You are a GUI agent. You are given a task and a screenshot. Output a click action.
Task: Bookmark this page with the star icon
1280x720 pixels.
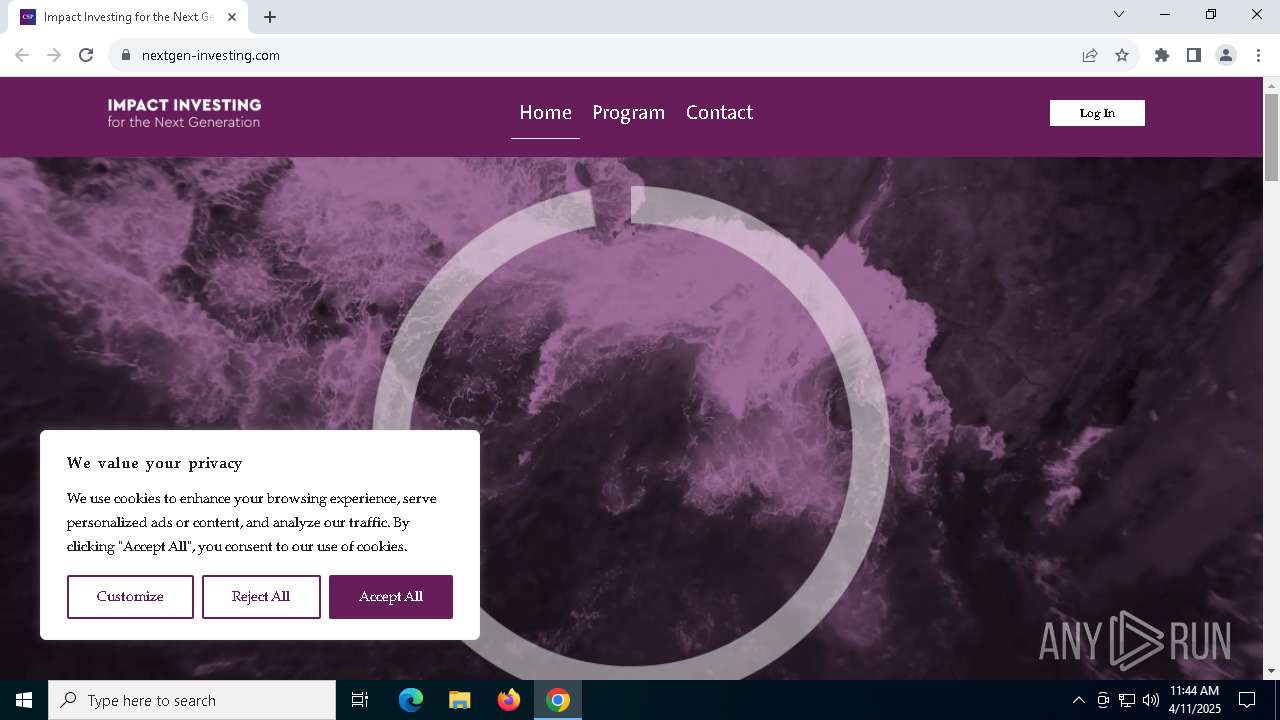tap(1122, 56)
